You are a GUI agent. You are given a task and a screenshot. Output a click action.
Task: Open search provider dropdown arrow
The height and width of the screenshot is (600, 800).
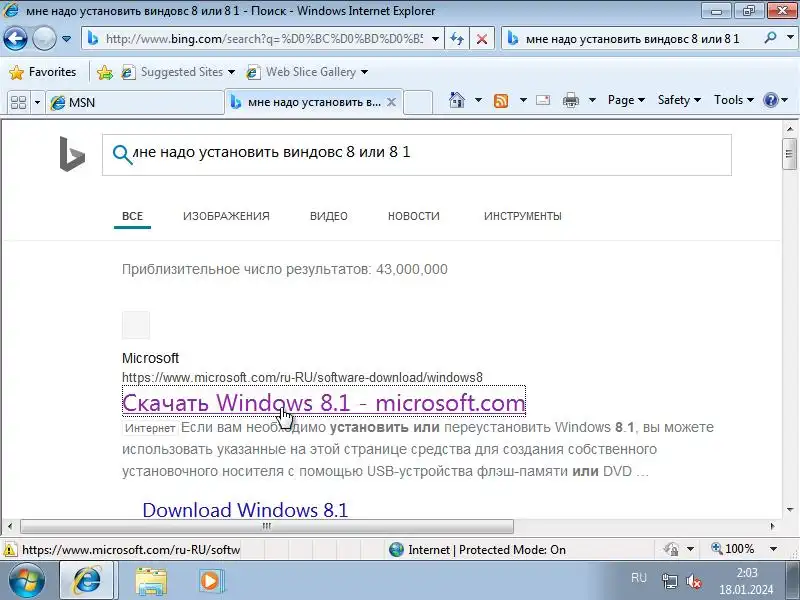pos(790,38)
